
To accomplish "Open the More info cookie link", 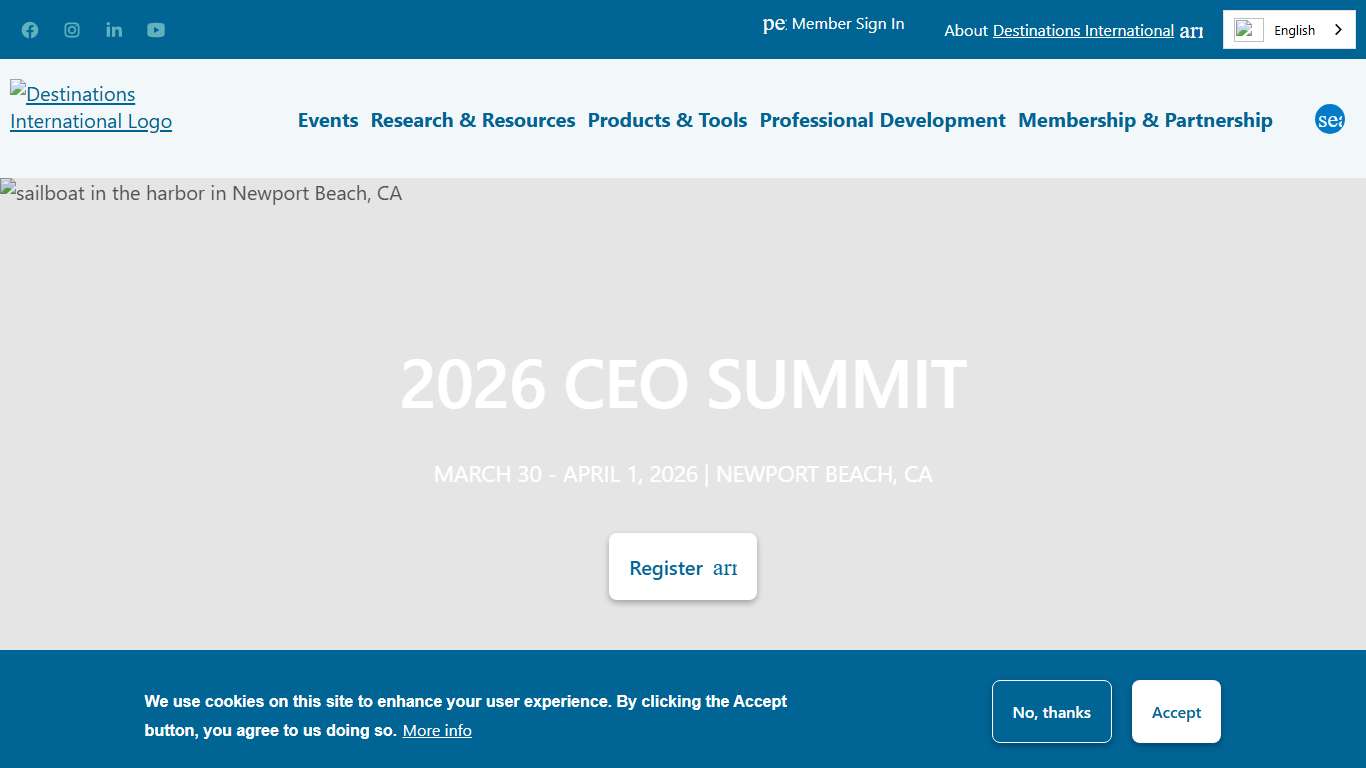I will (x=437, y=731).
